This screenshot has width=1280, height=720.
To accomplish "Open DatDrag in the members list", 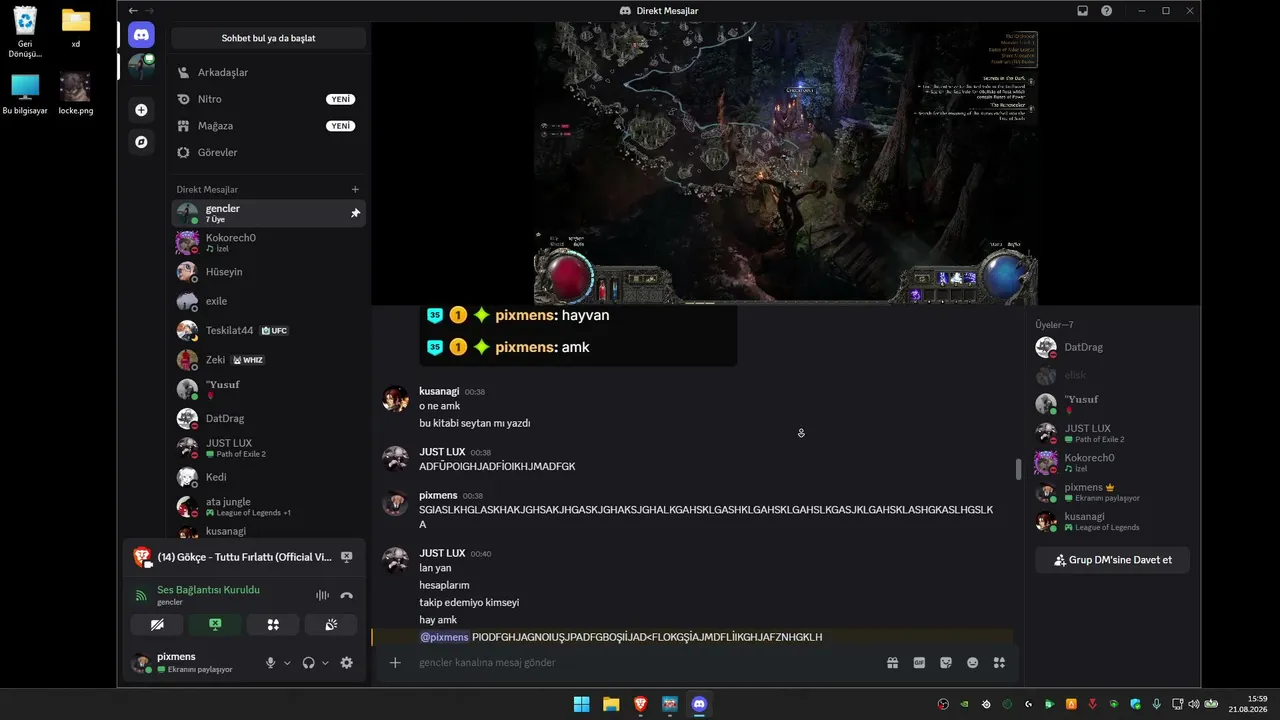I will click(x=1112, y=347).
